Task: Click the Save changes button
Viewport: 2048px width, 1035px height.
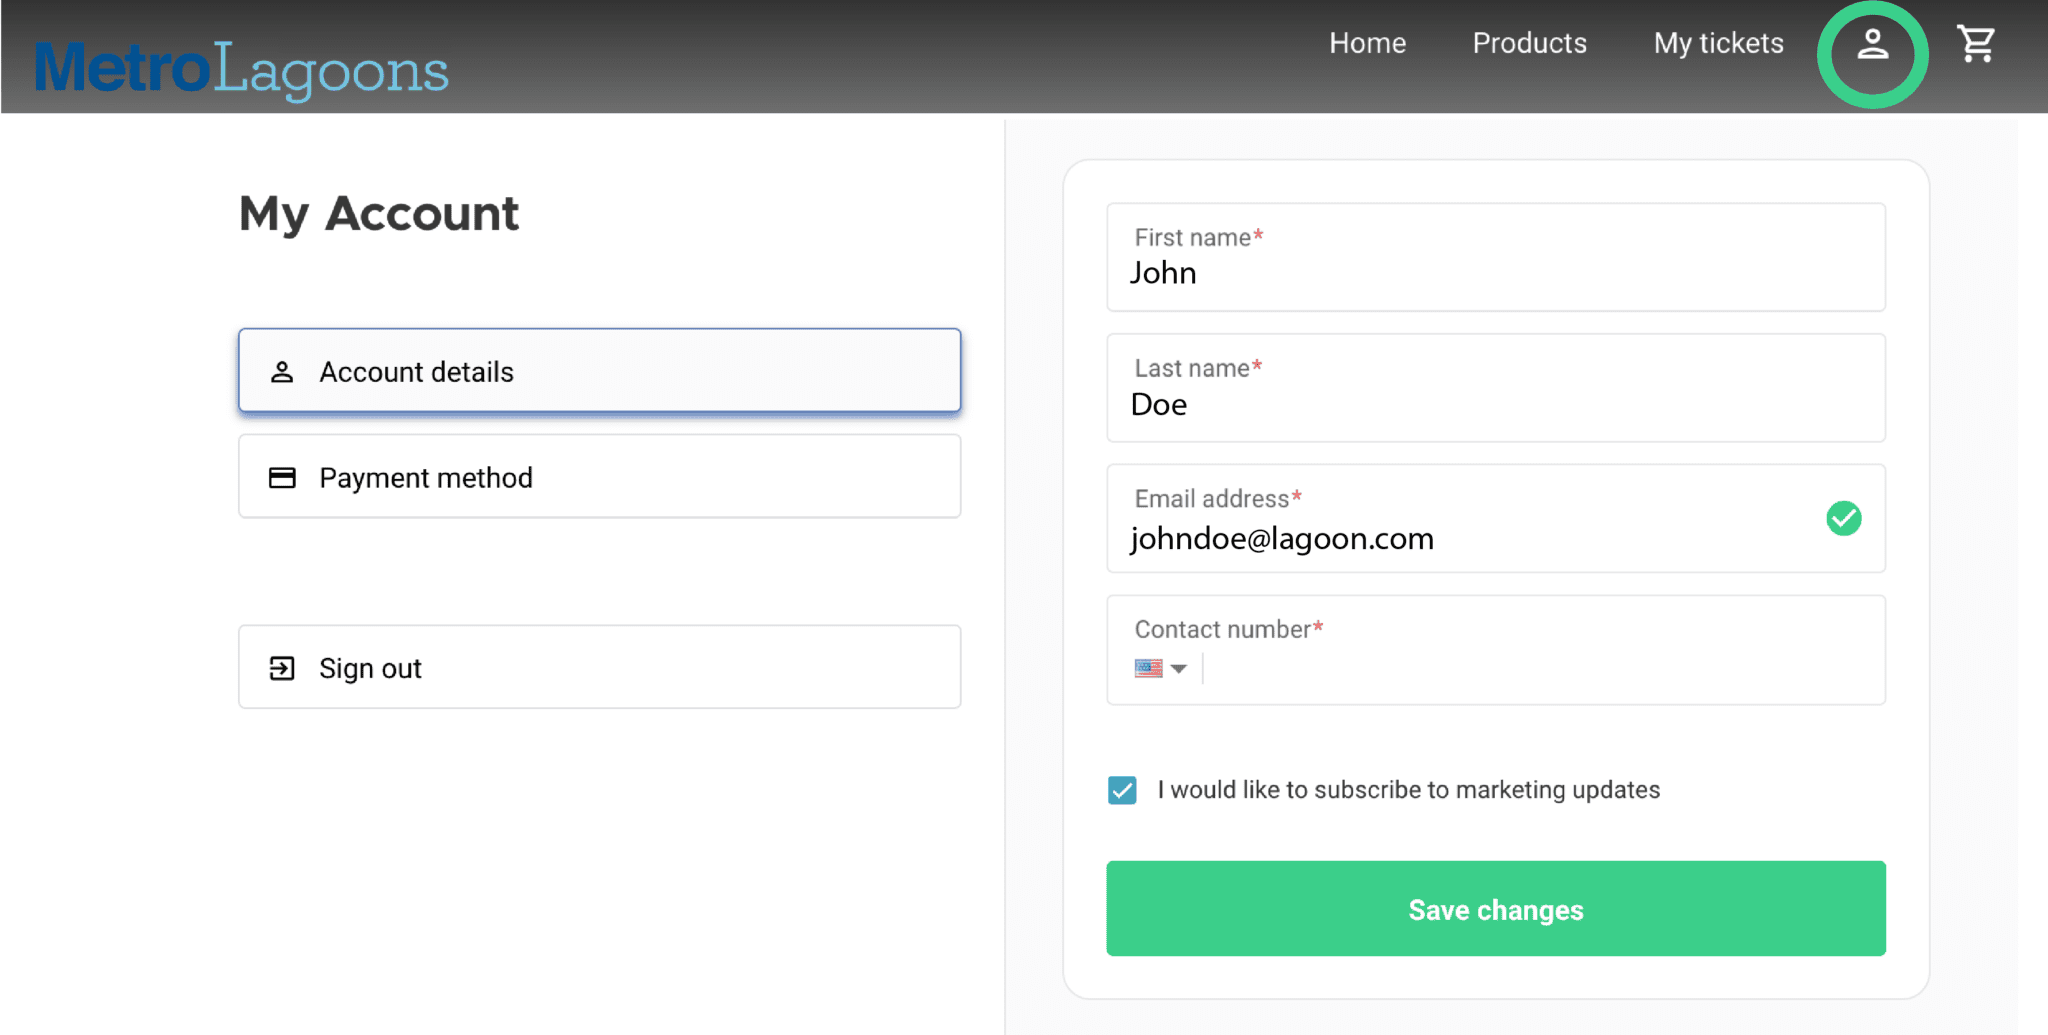Action: [1495, 909]
